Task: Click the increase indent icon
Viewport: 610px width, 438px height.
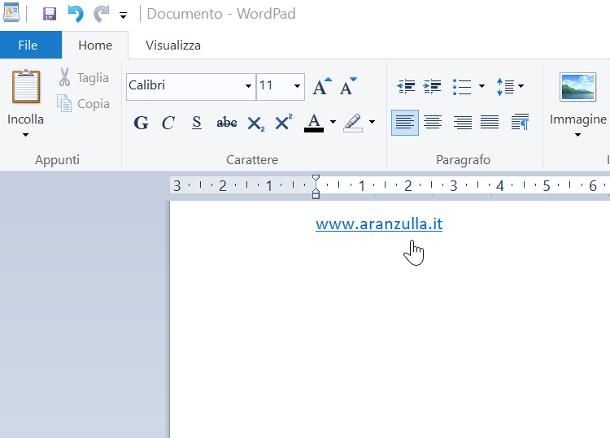Action: (432, 86)
